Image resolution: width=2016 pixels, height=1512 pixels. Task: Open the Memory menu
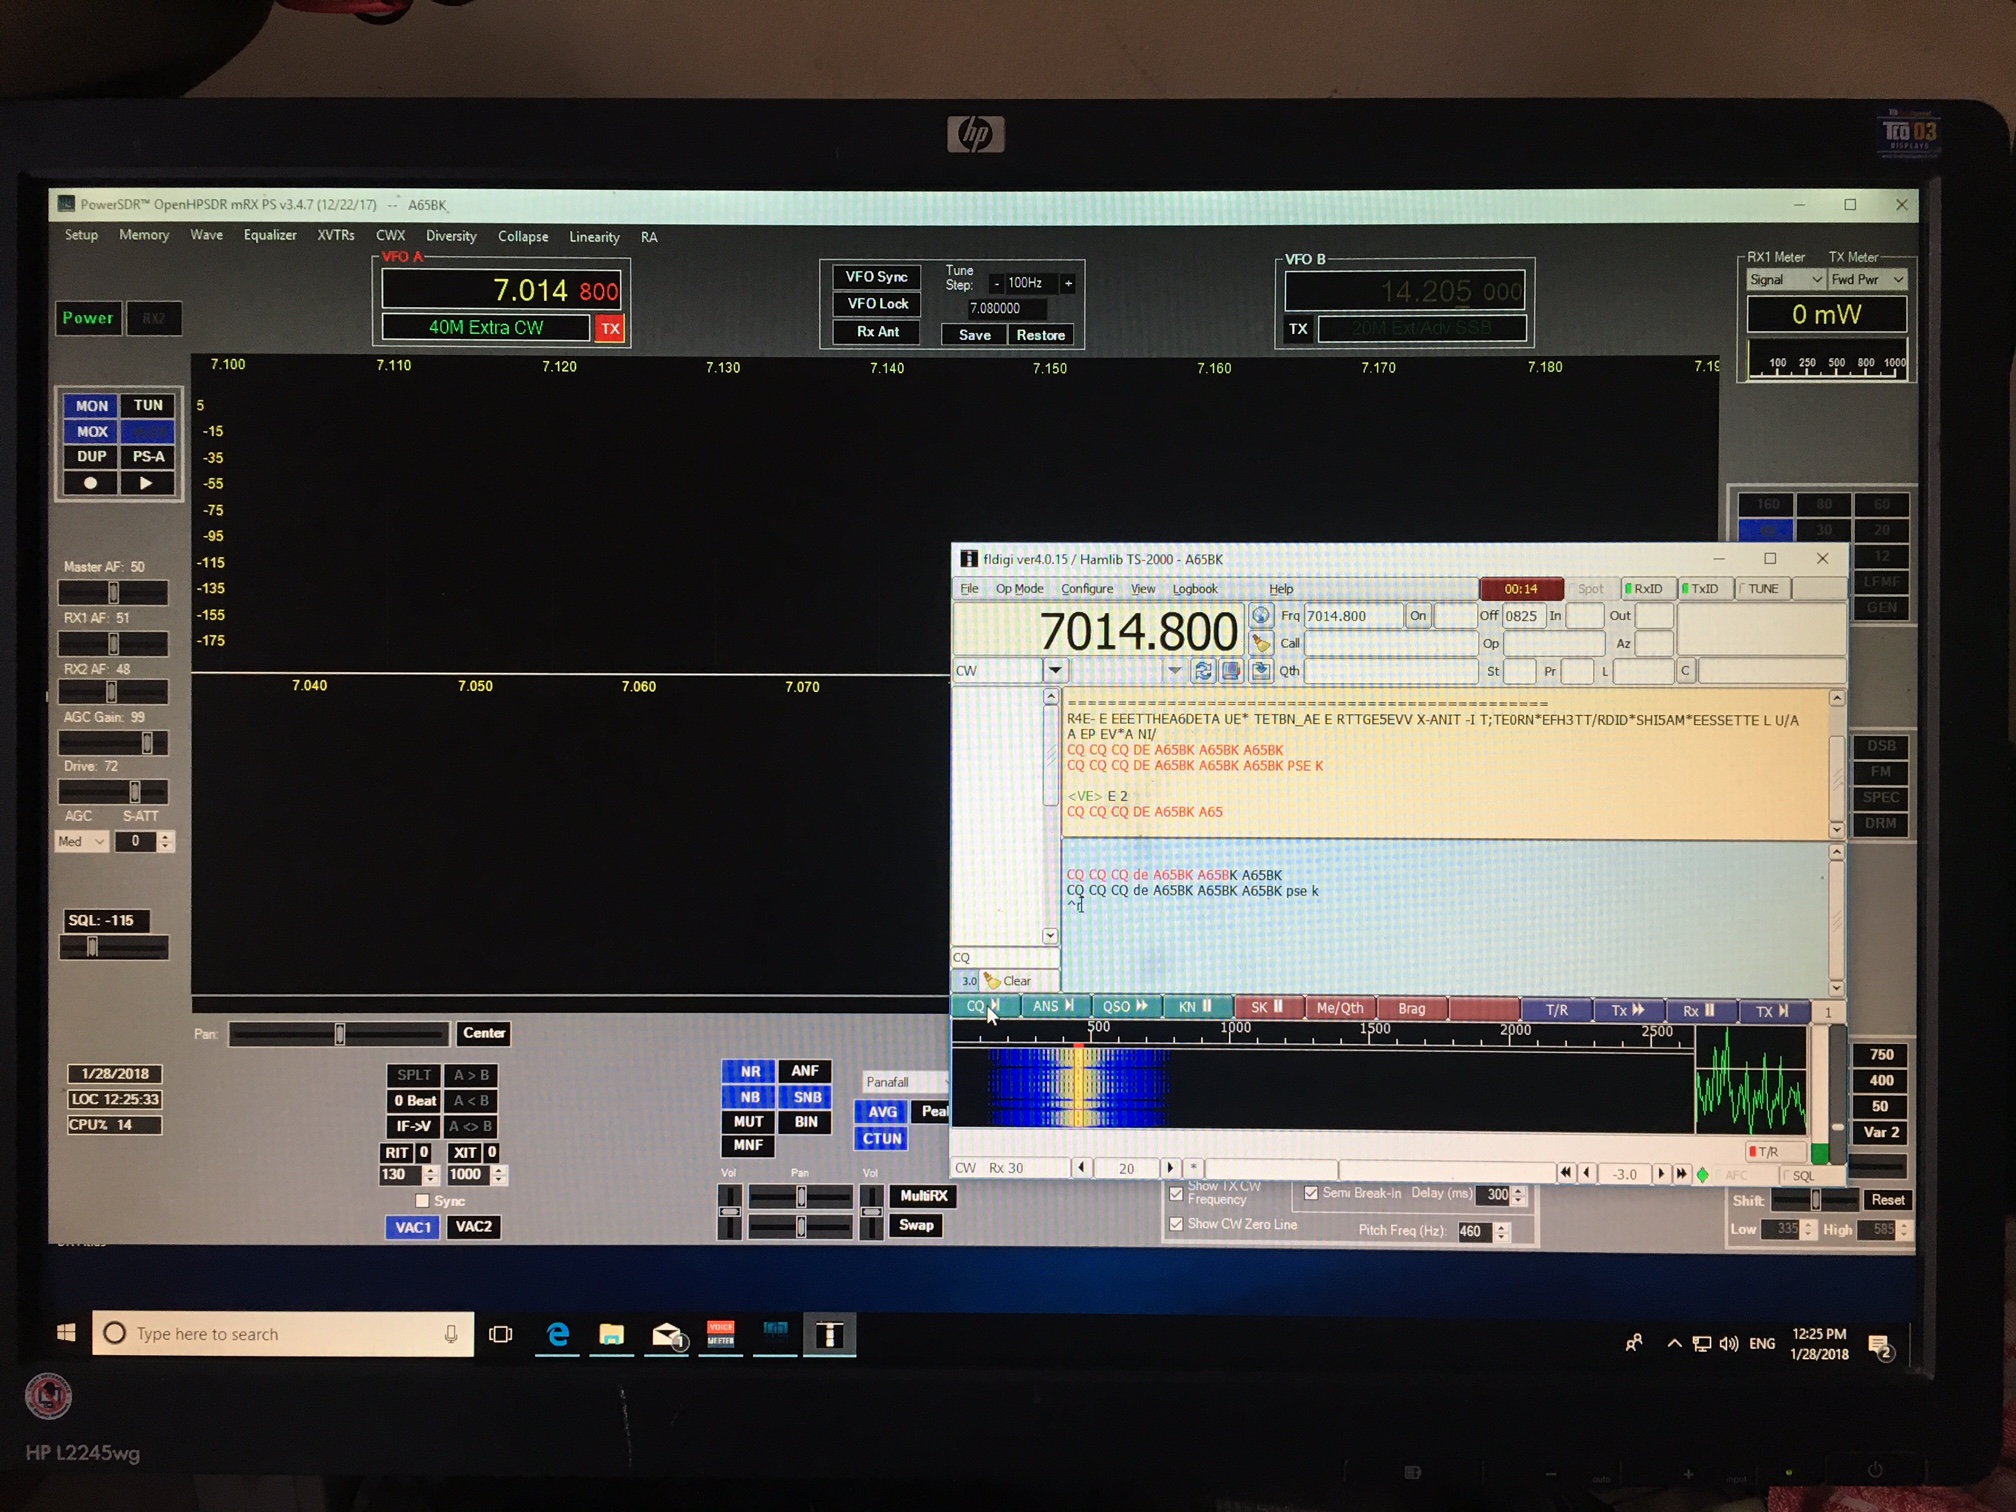(x=144, y=235)
